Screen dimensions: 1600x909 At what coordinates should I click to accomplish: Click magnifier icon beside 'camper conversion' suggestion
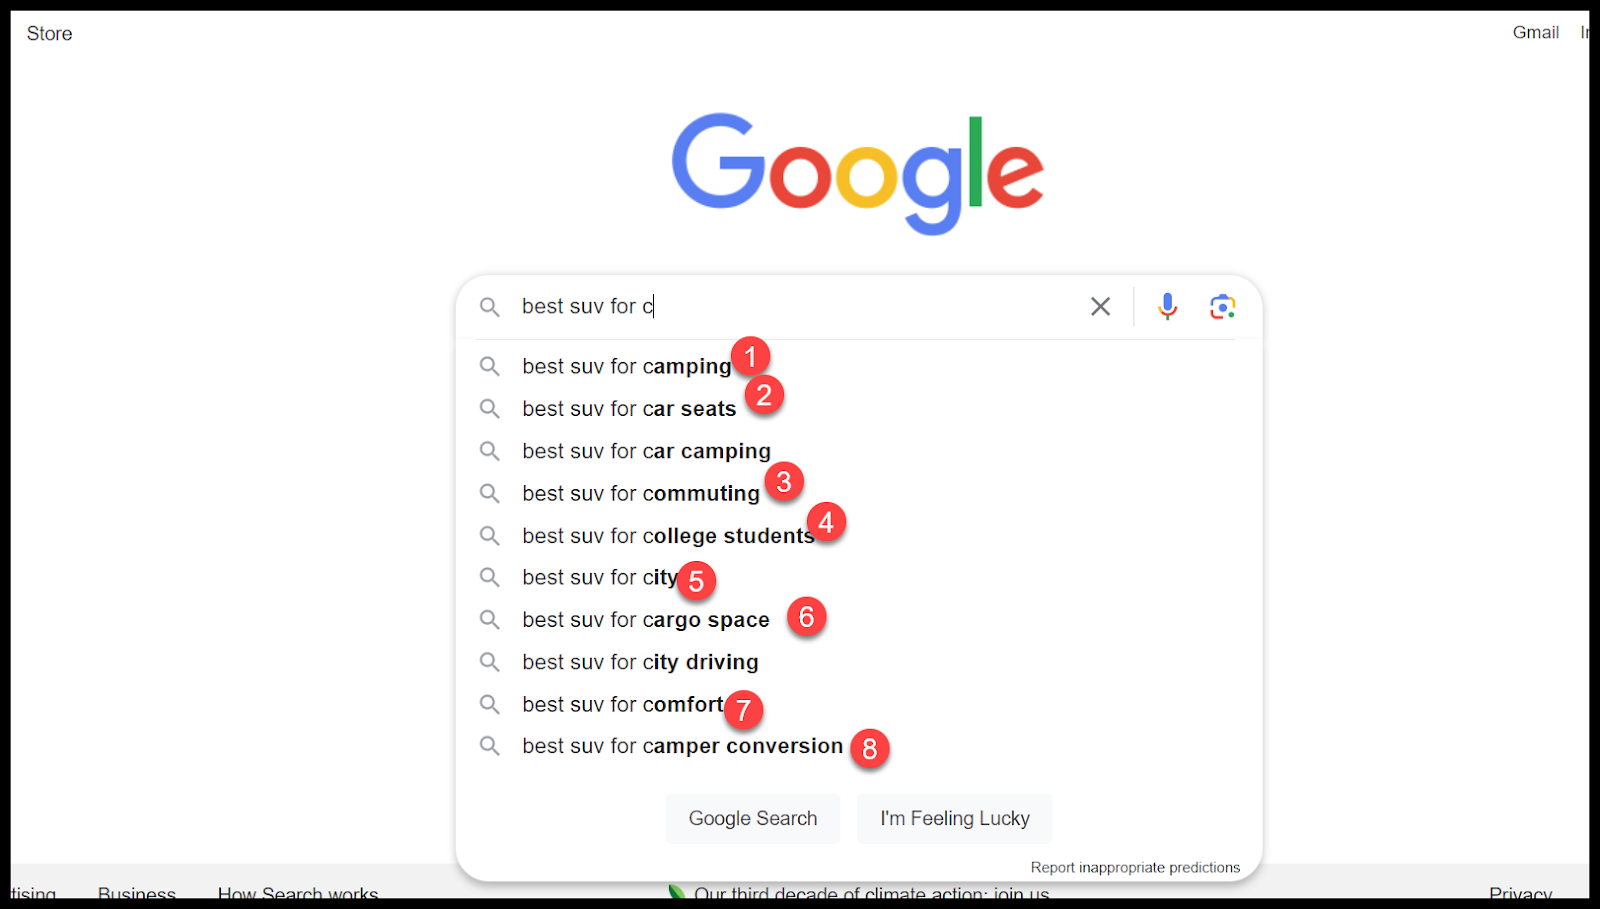tap(489, 746)
